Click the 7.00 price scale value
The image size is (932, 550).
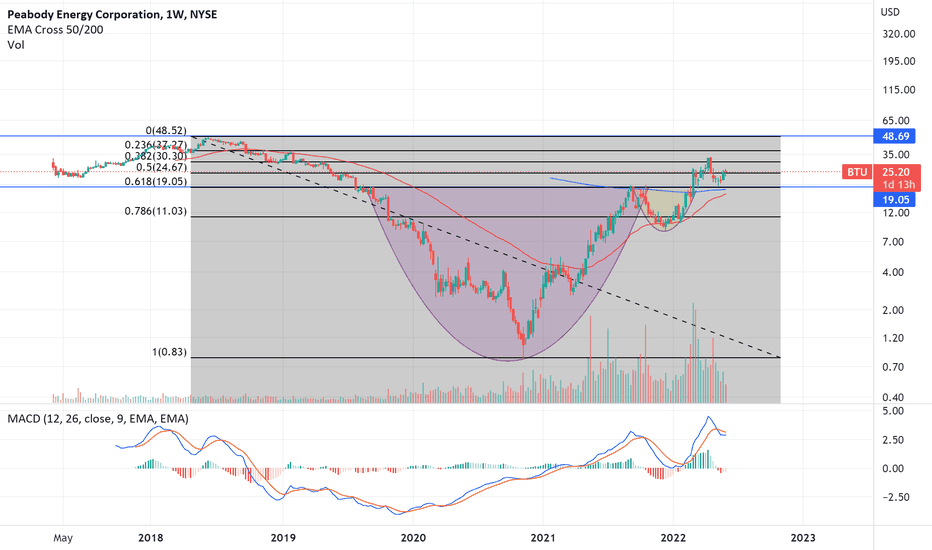[x=893, y=242]
